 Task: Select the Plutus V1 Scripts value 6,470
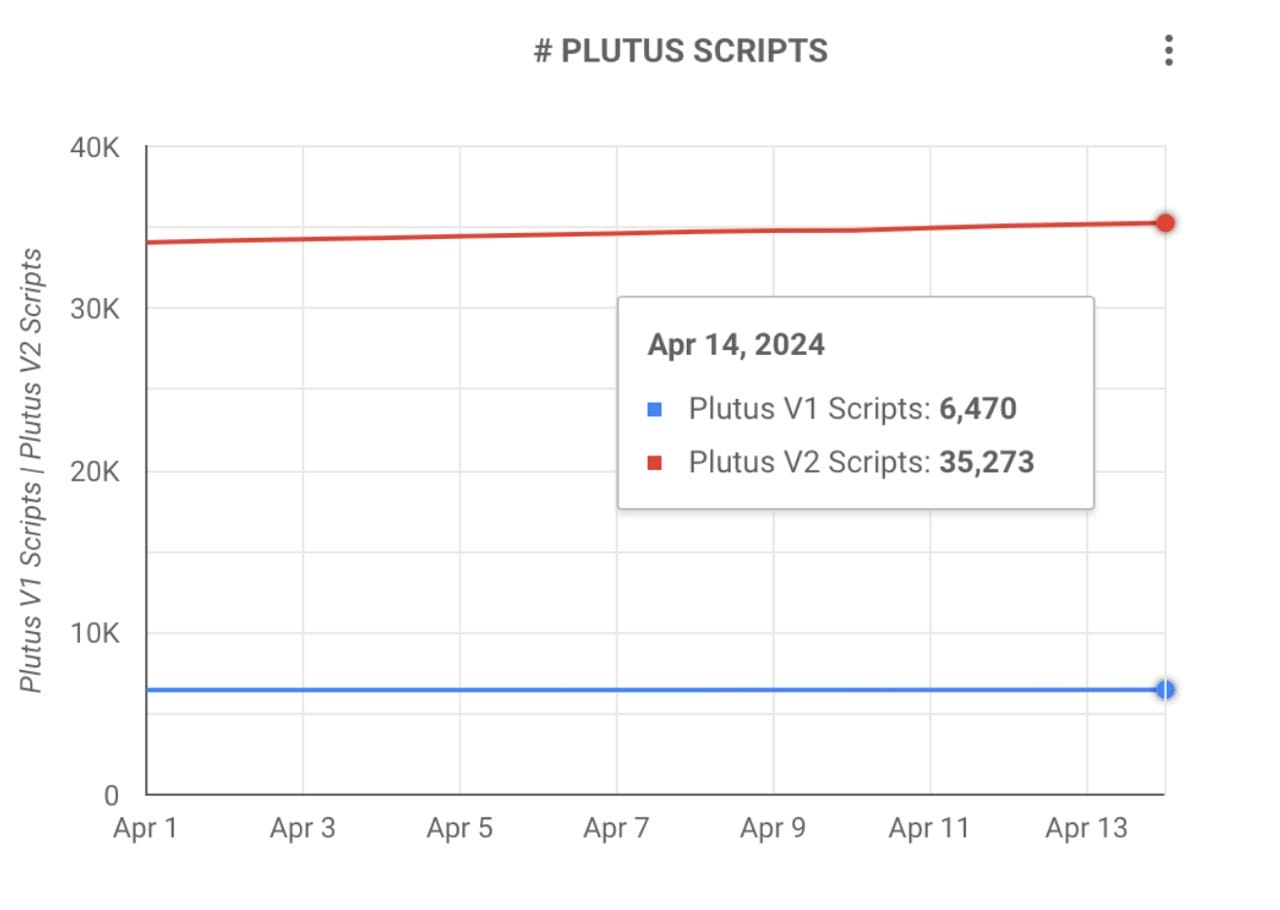(x=977, y=408)
